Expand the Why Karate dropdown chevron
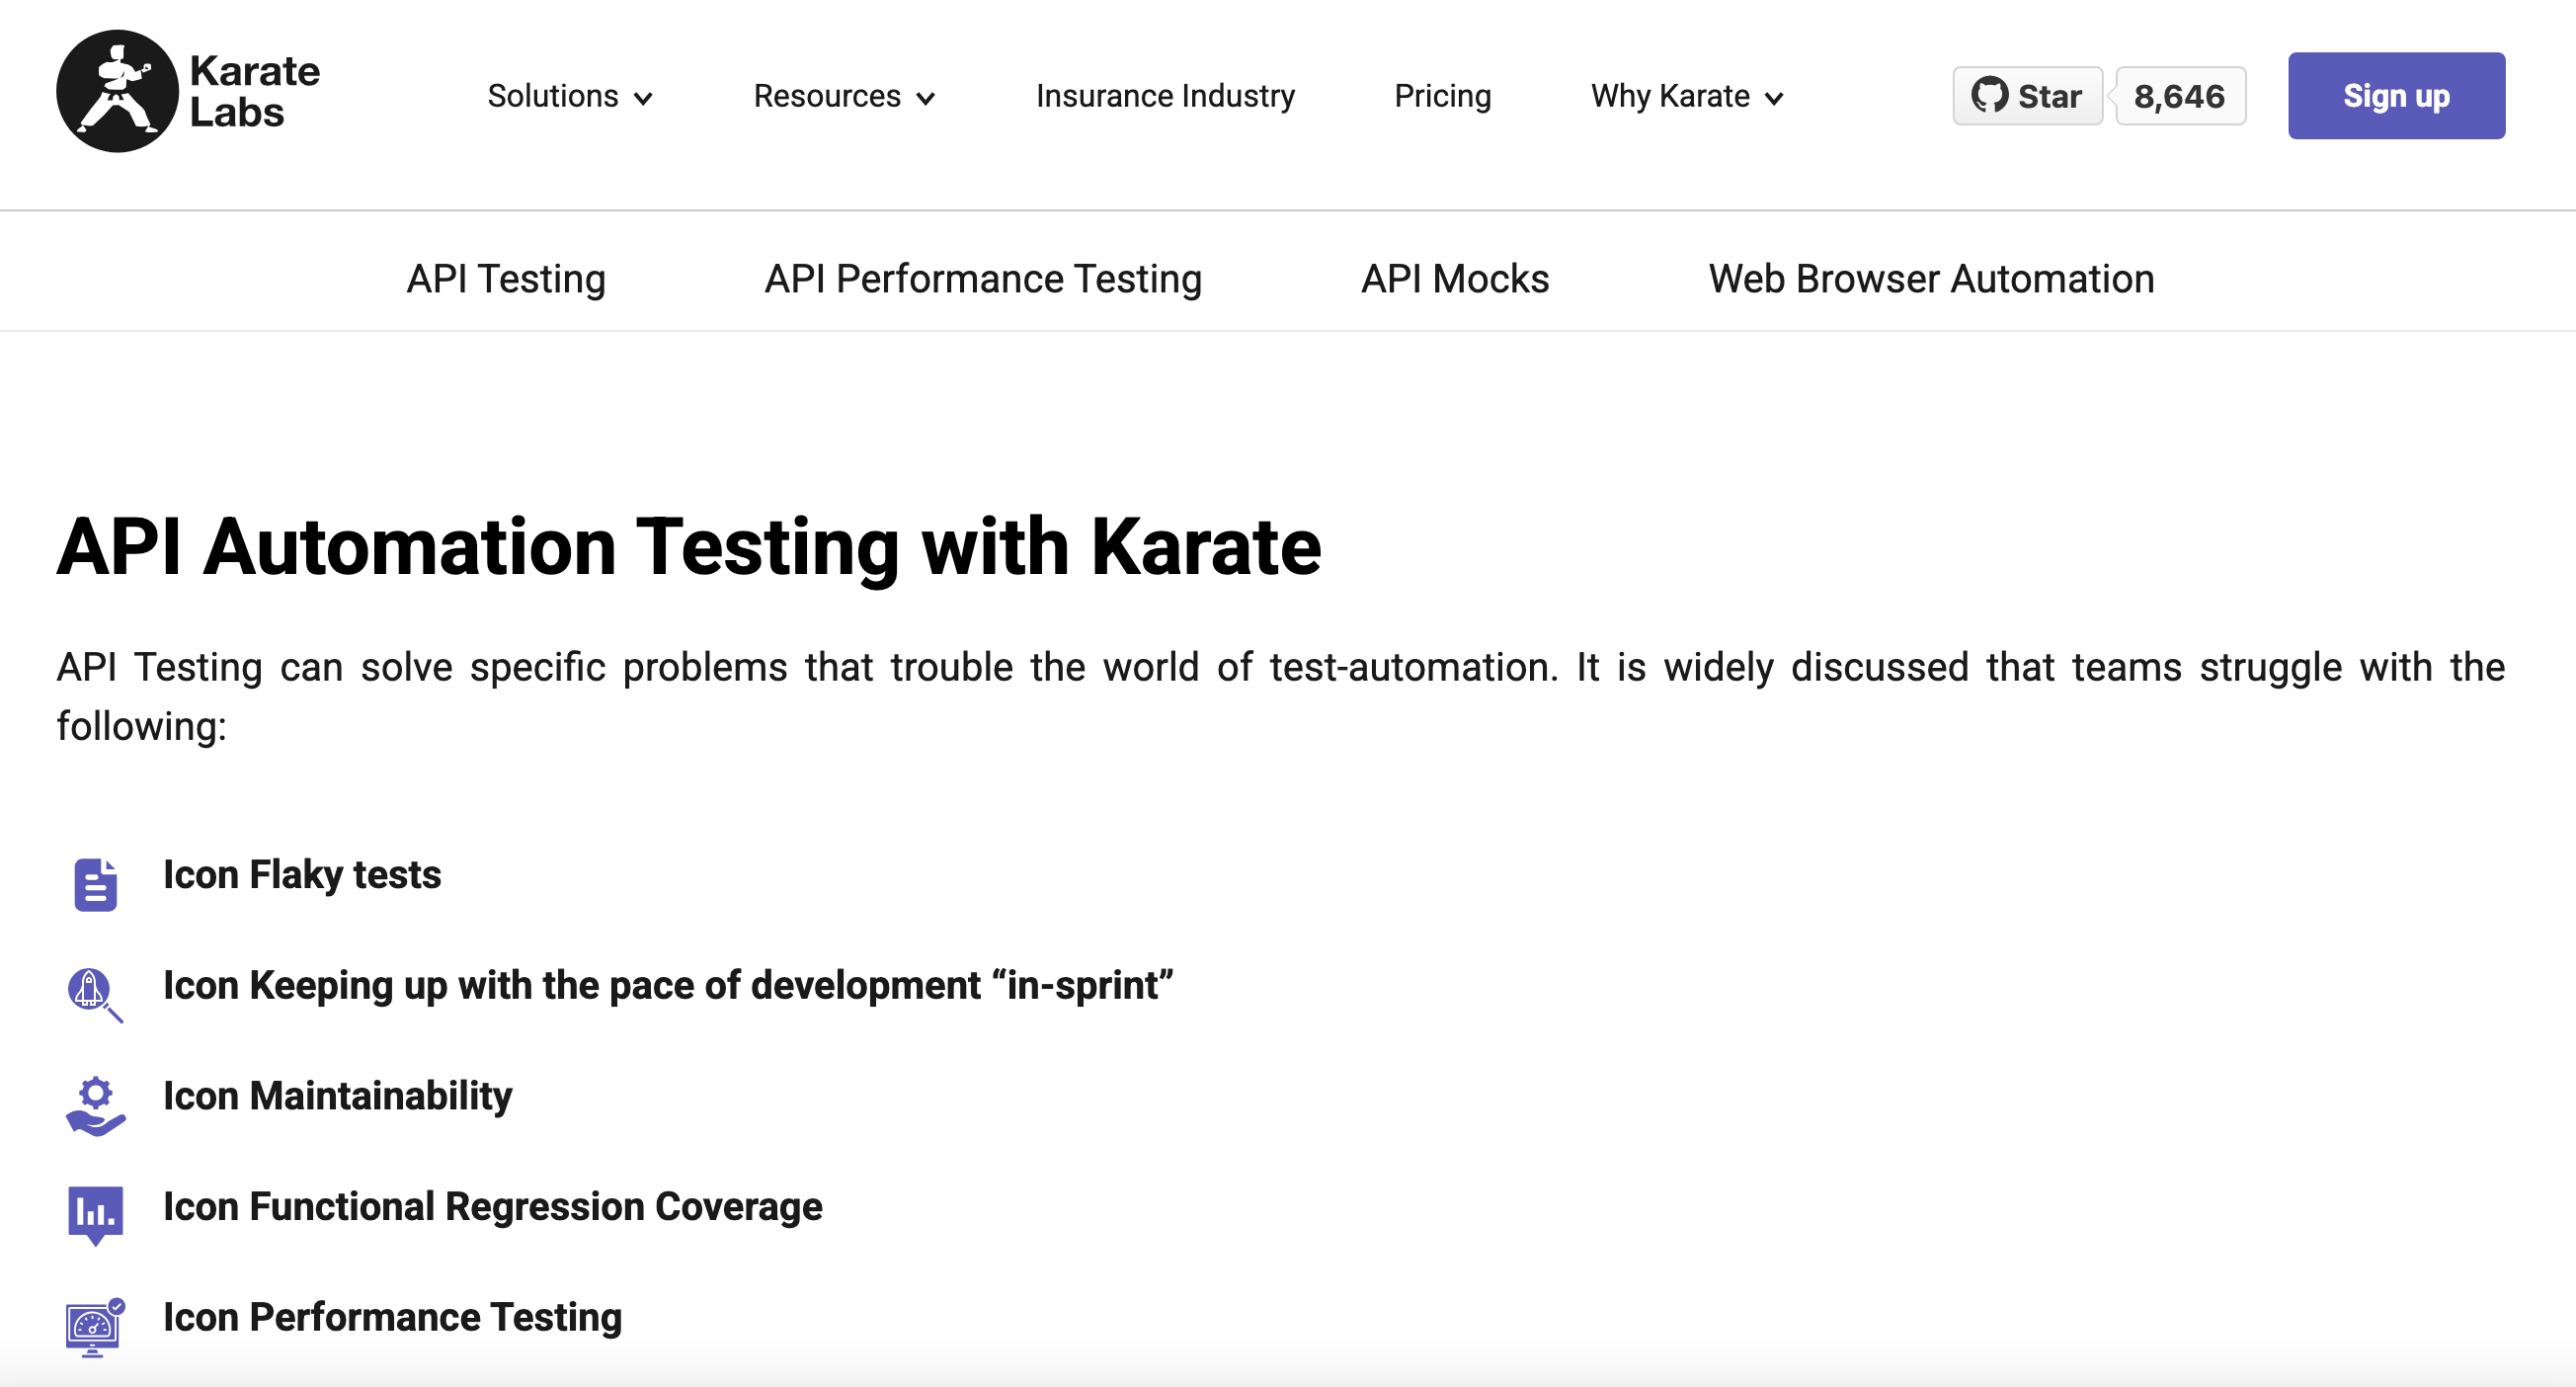This screenshot has height=1387, width=2576. click(x=1774, y=98)
